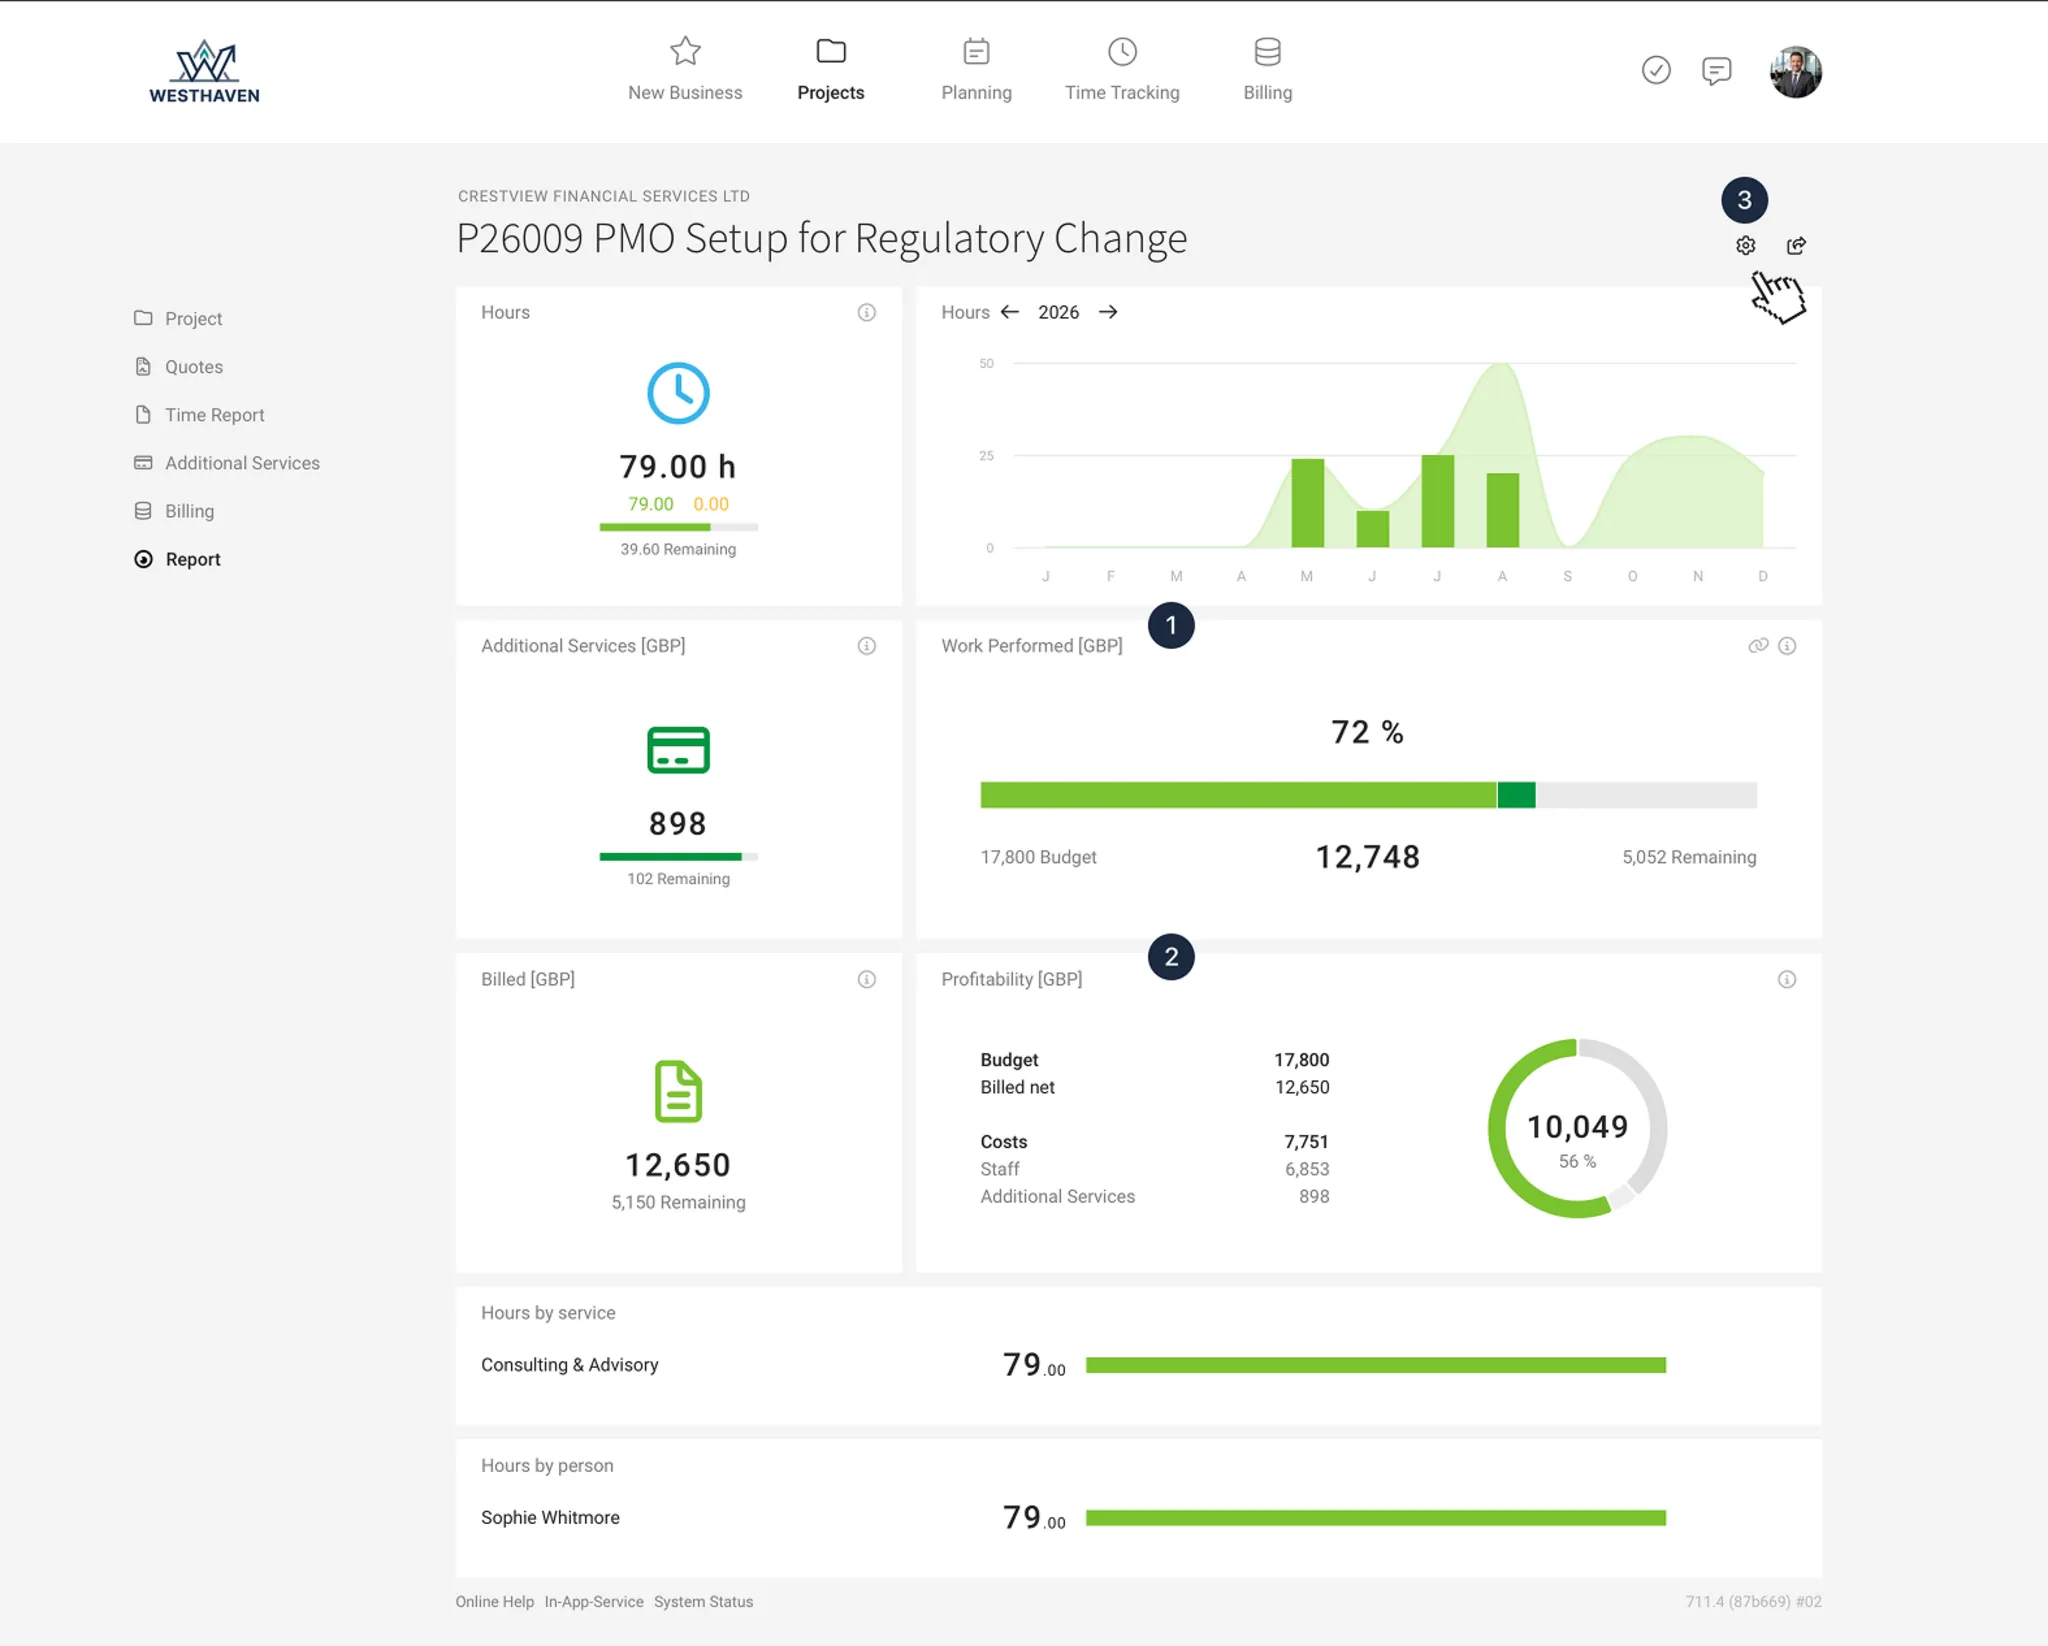Click the Westhaven logo

pos(204,72)
